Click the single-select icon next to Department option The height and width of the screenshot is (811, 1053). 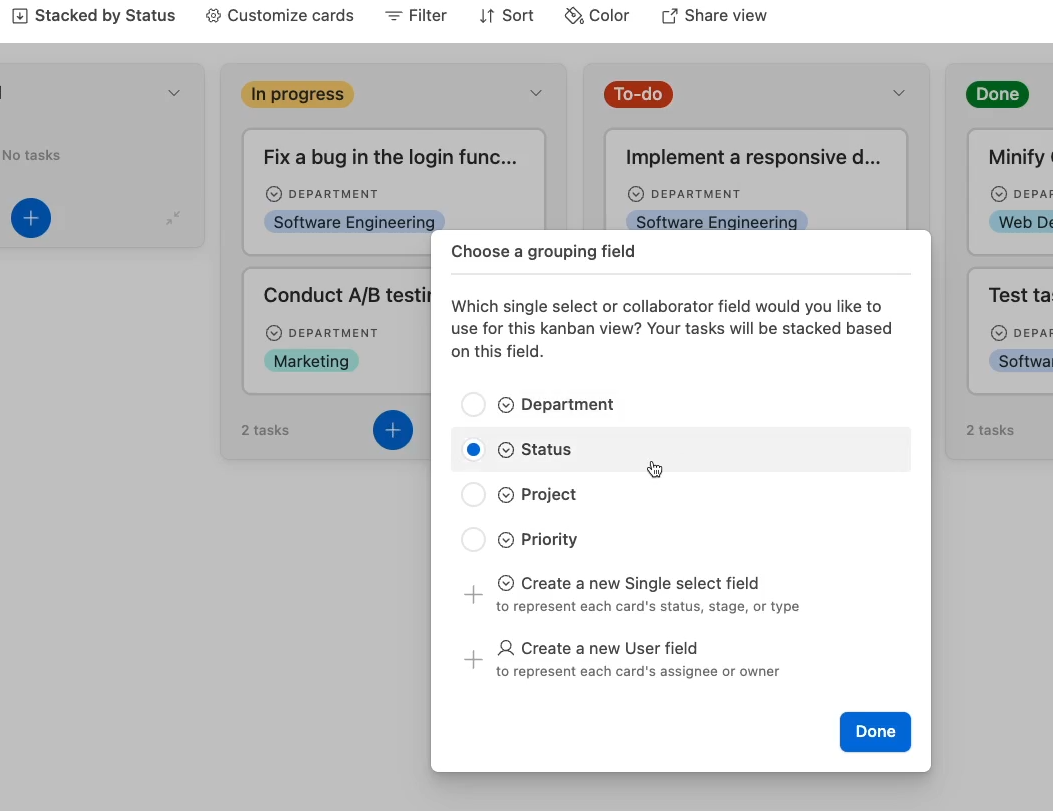tap(505, 404)
